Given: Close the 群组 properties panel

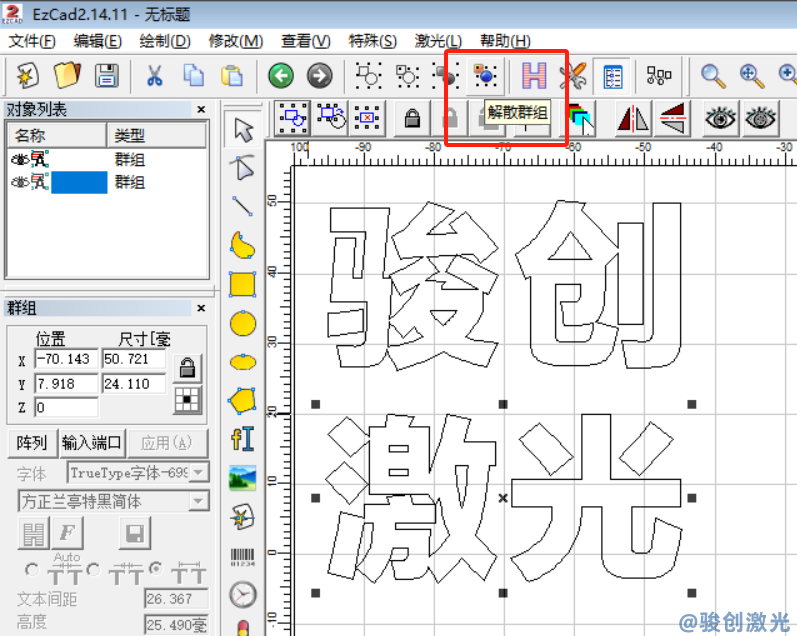Looking at the screenshot, I should pos(201,308).
